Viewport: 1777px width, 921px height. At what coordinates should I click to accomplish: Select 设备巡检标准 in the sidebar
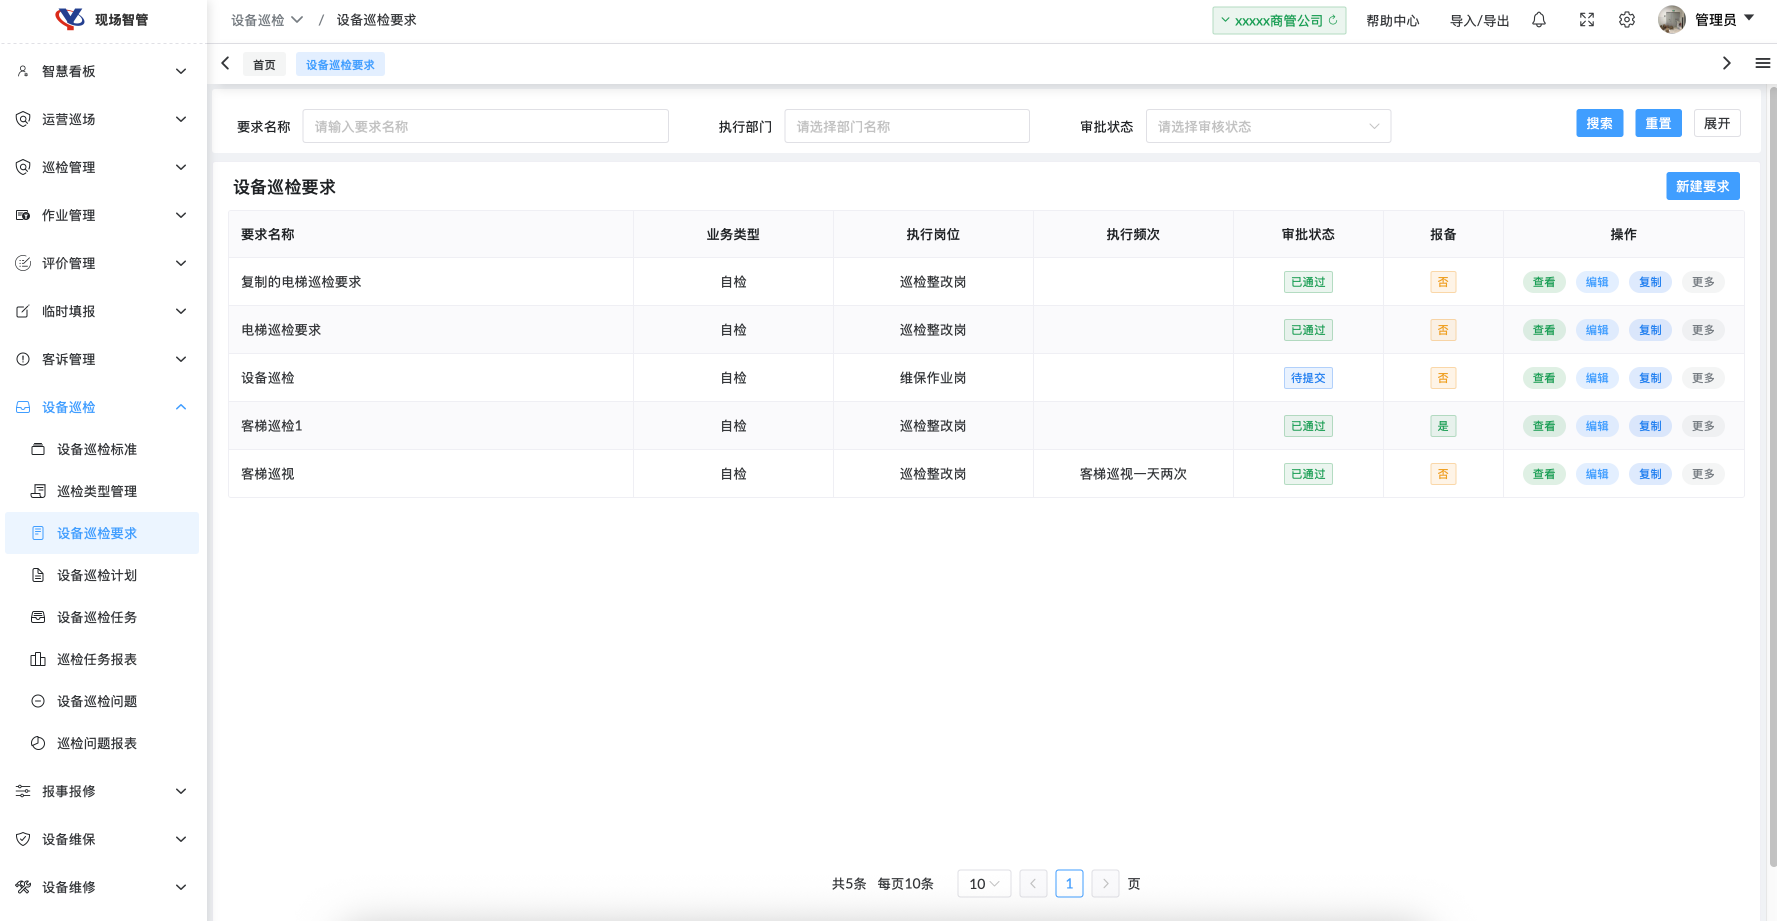(97, 449)
